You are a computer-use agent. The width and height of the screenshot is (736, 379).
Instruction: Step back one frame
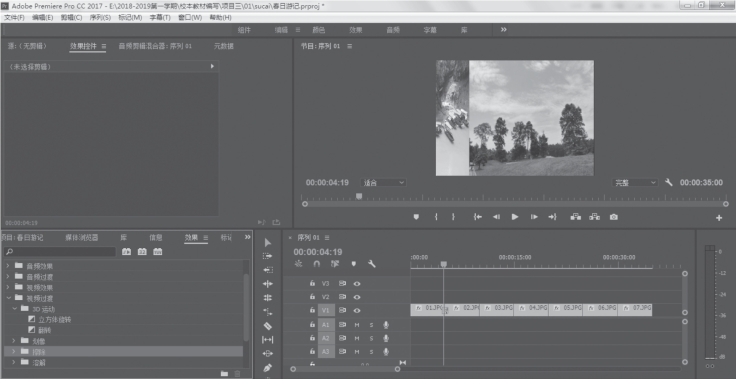(496, 217)
